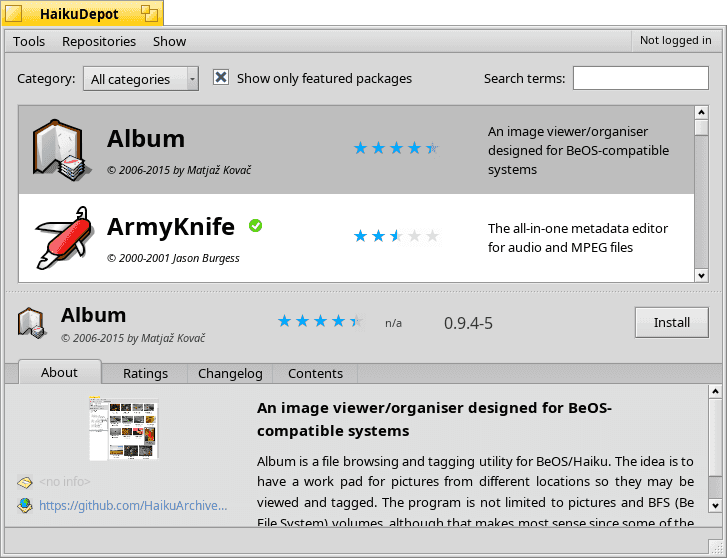Open the Repositories menu
This screenshot has width=727, height=558.
(99, 41)
